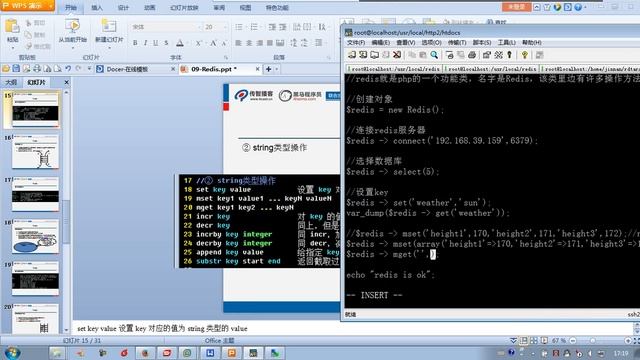This screenshot has width=640, height=360.
Task: Click the Print icon in quick access bar
Action: 37,69
